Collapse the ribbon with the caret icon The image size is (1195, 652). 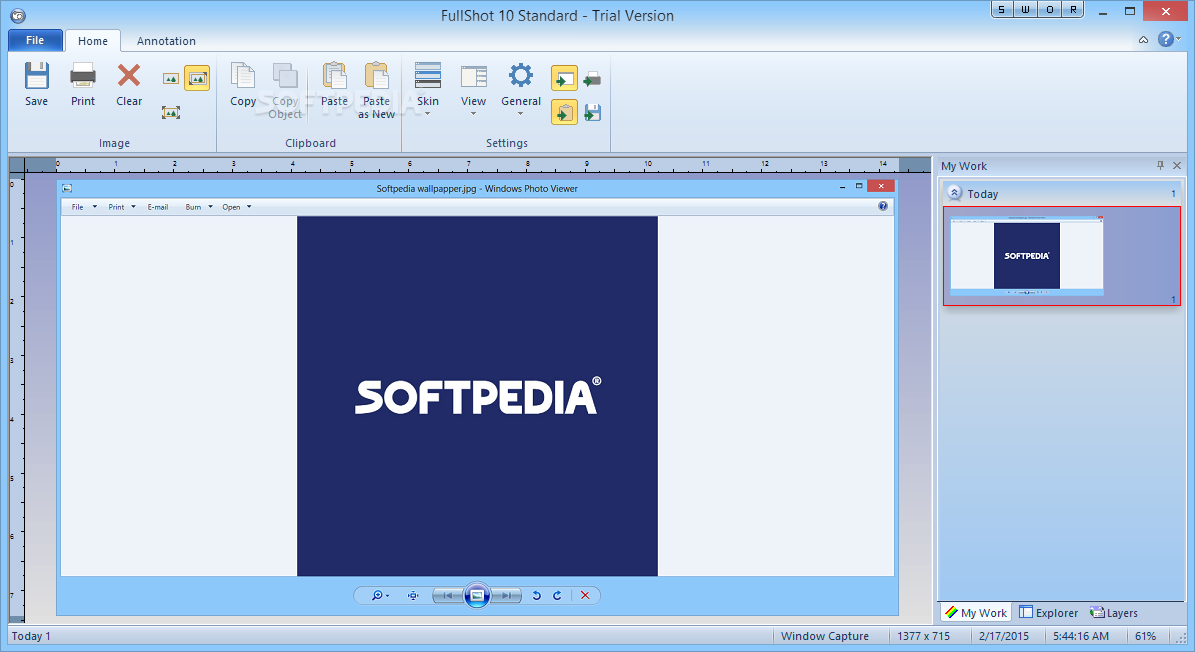[1143, 40]
